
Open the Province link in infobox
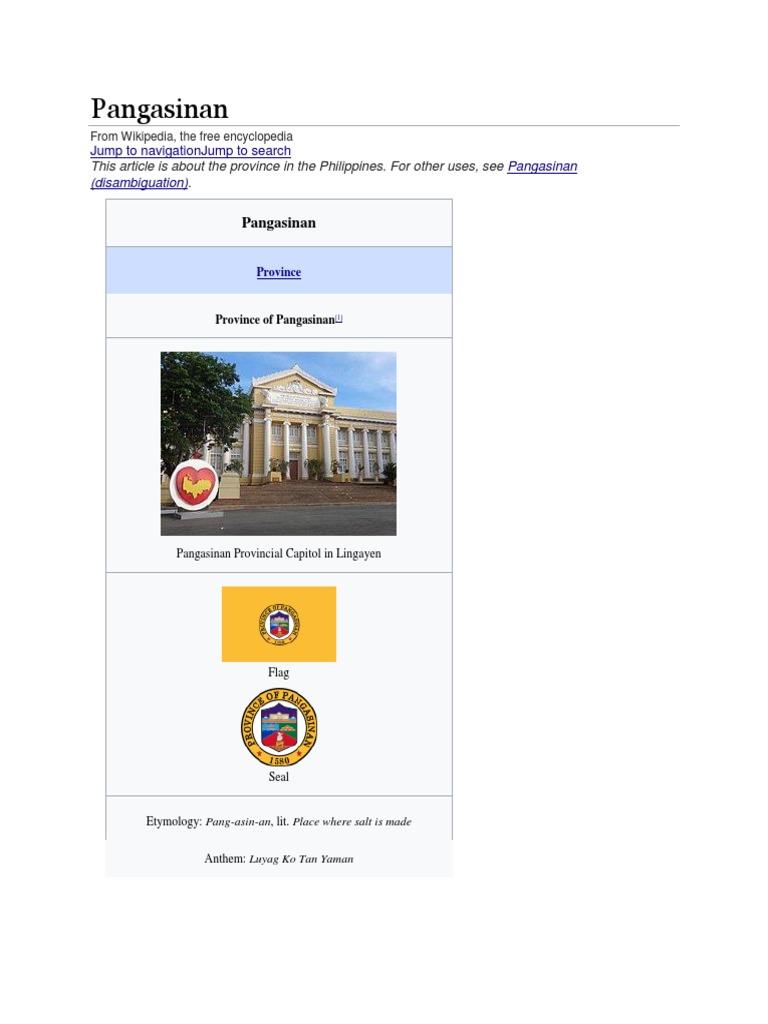tap(278, 272)
